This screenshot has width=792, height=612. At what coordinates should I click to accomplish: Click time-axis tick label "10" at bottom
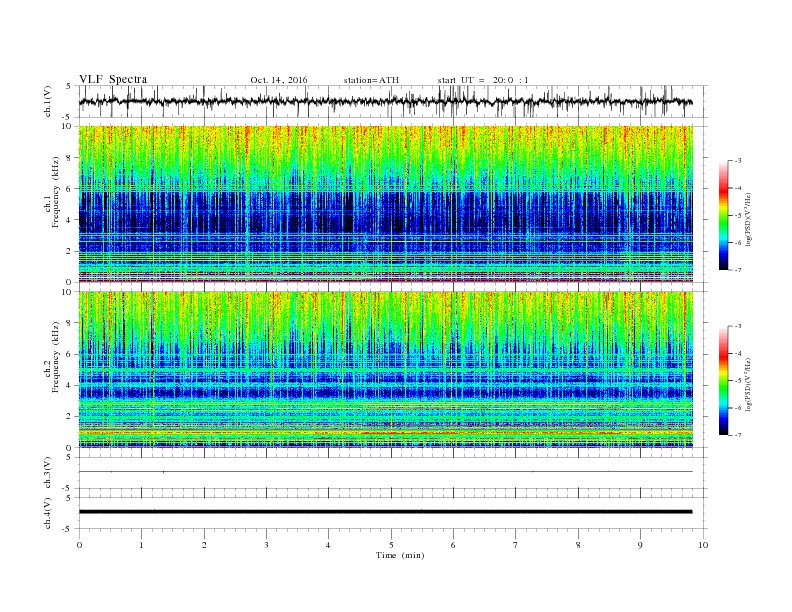[703, 545]
